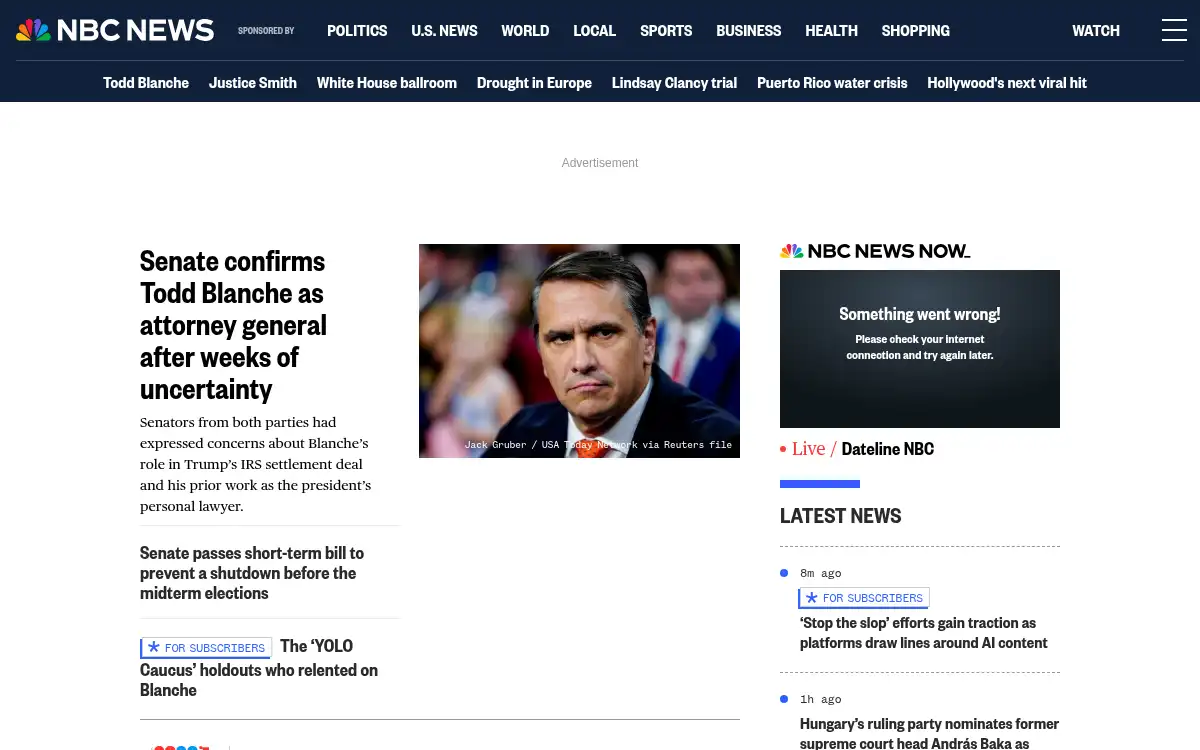This screenshot has height=750, width=1200.
Task: Open the Lindsay Clancy trial topic
Action: (x=674, y=83)
